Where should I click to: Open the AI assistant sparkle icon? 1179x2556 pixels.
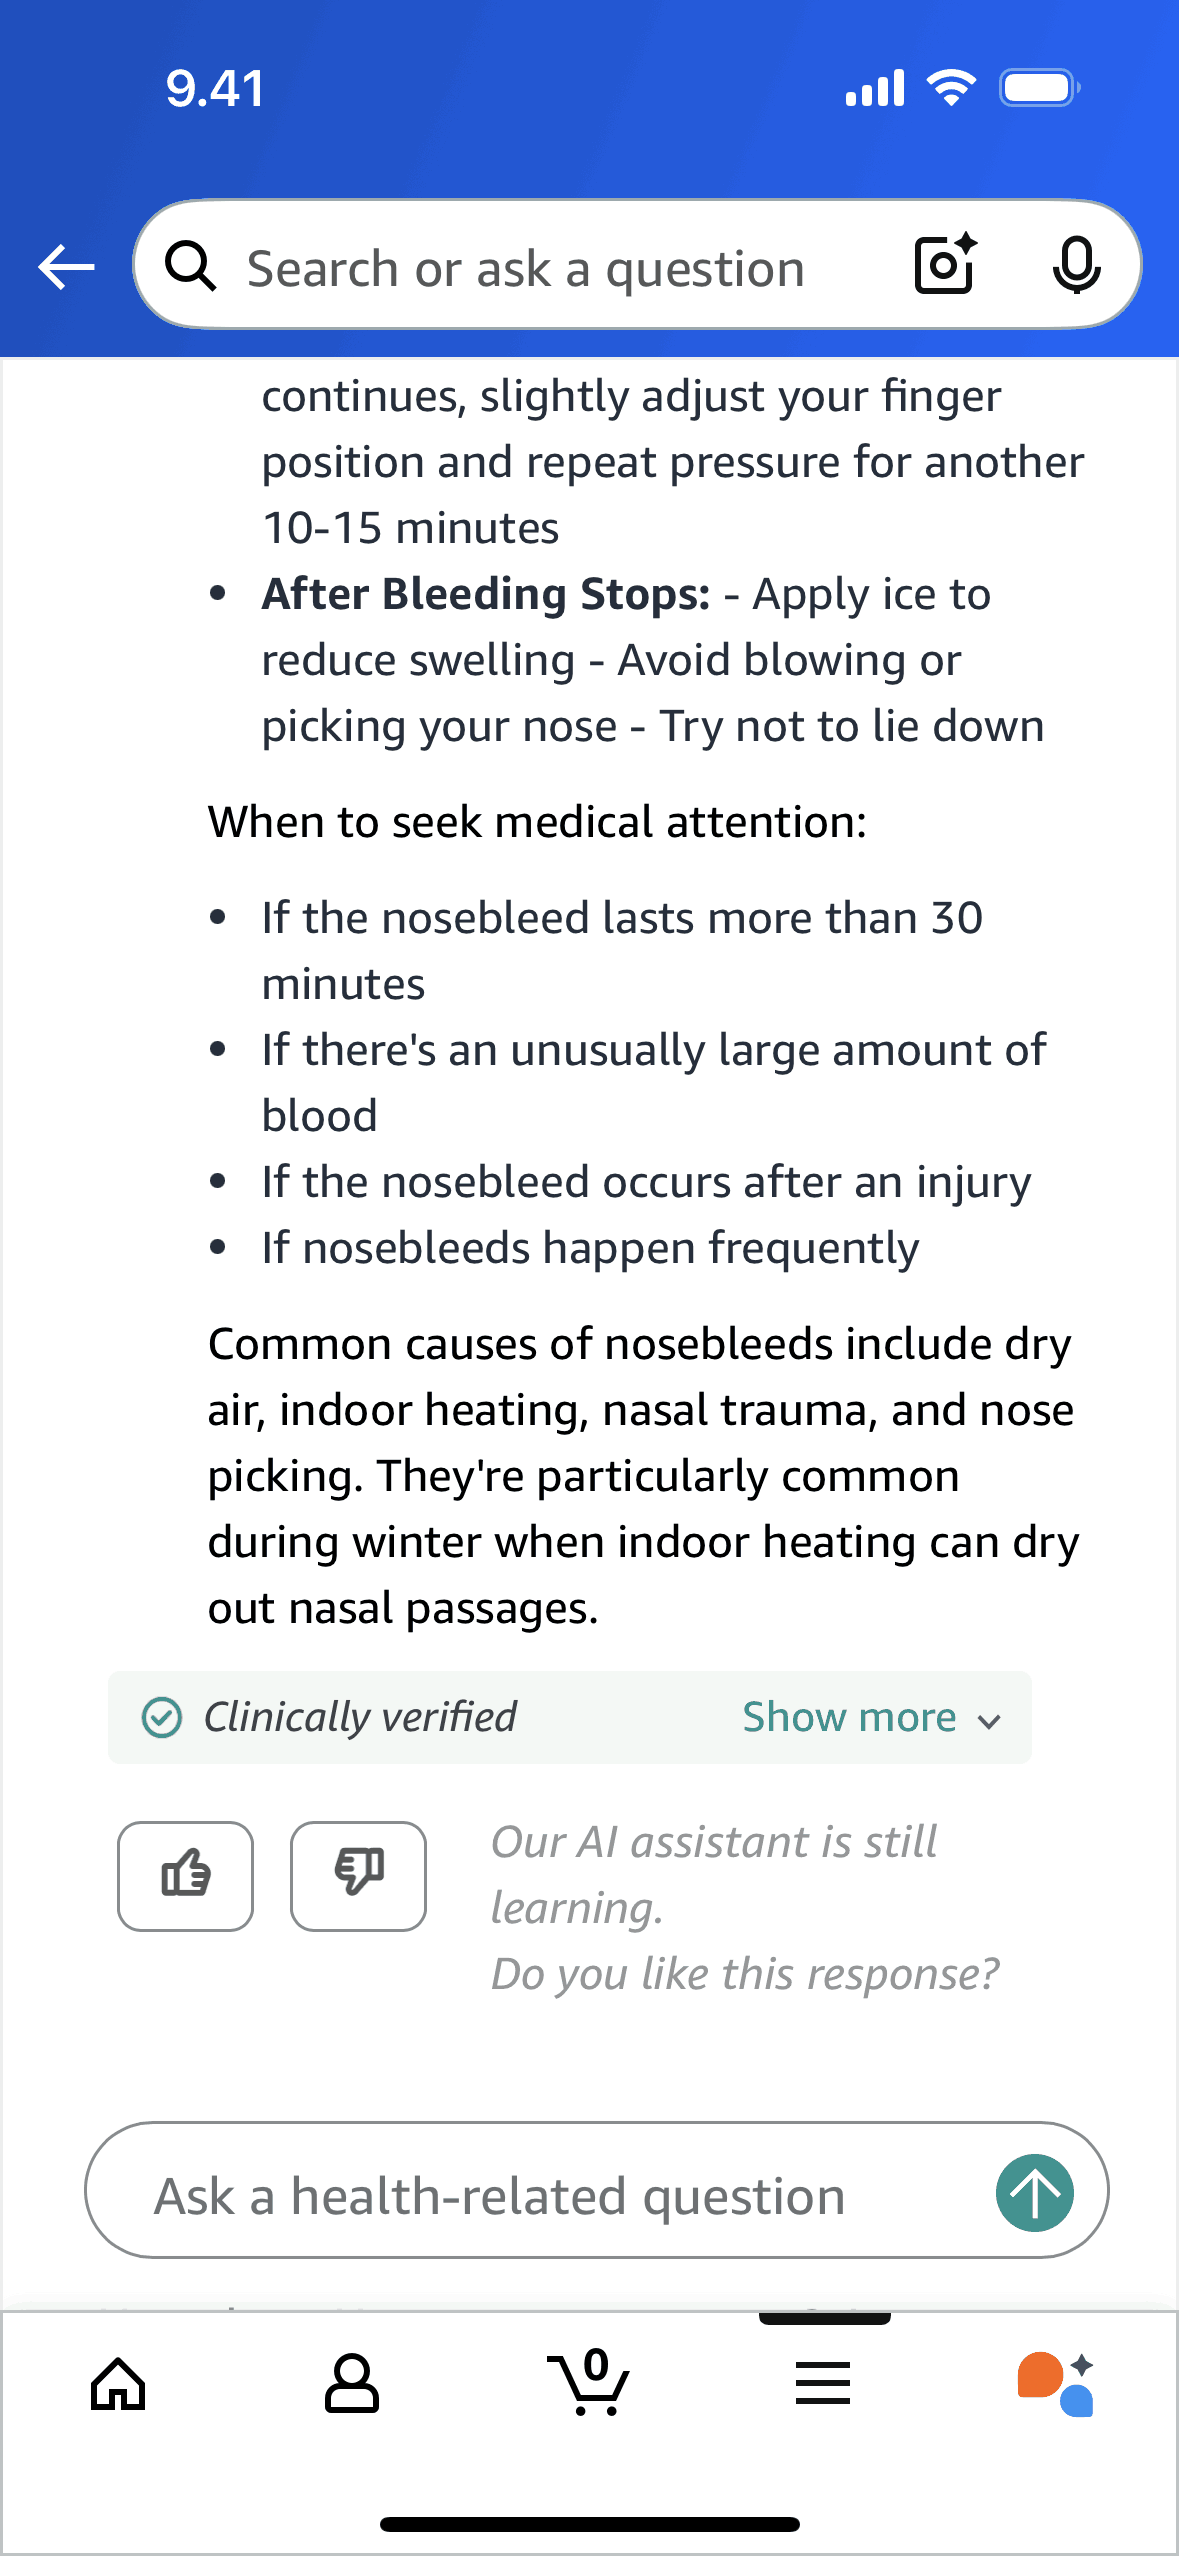(x=1056, y=2384)
